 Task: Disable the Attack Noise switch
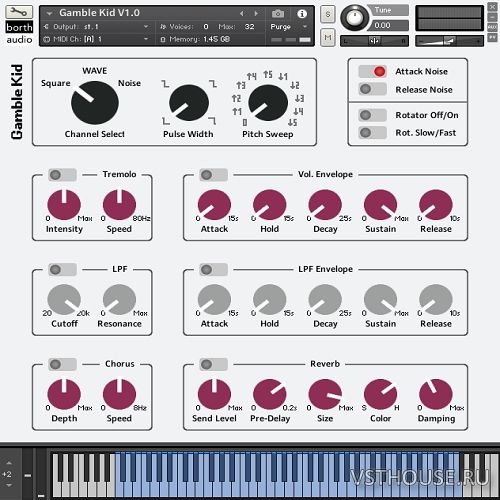tap(373, 71)
